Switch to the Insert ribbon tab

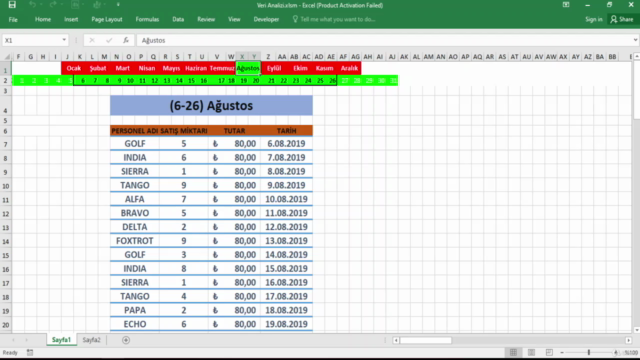(x=71, y=19)
